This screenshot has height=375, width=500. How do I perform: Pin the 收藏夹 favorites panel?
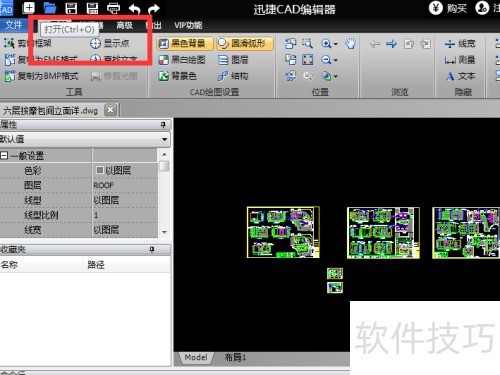[x=152, y=249]
